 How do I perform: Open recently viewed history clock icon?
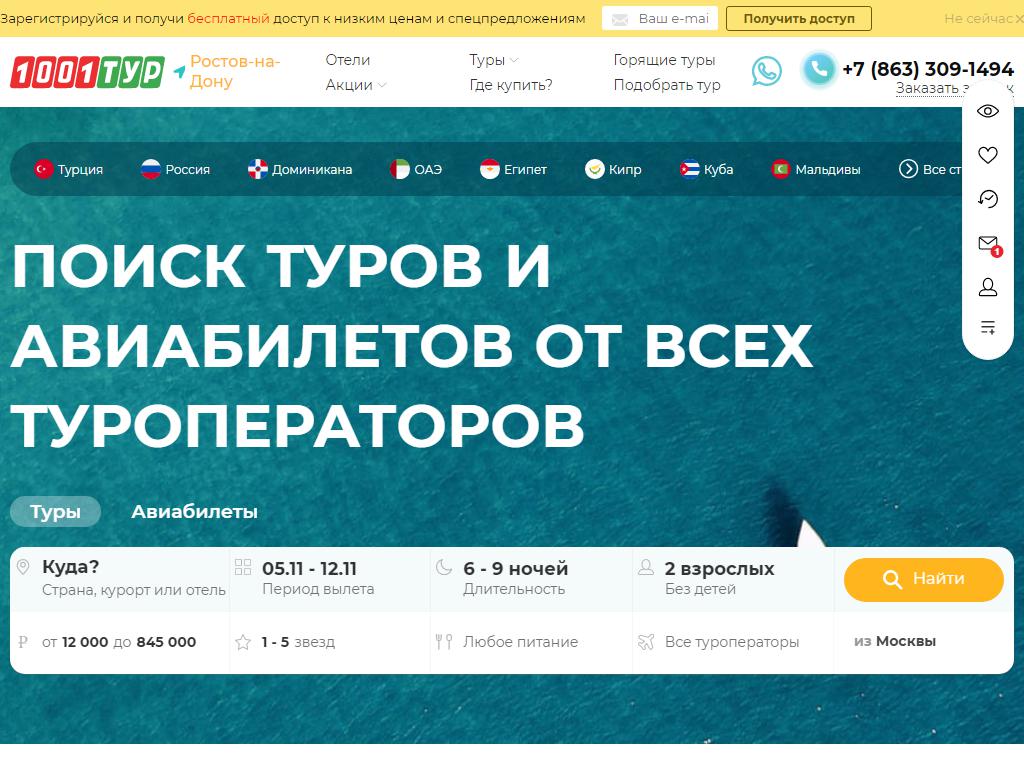click(x=988, y=199)
